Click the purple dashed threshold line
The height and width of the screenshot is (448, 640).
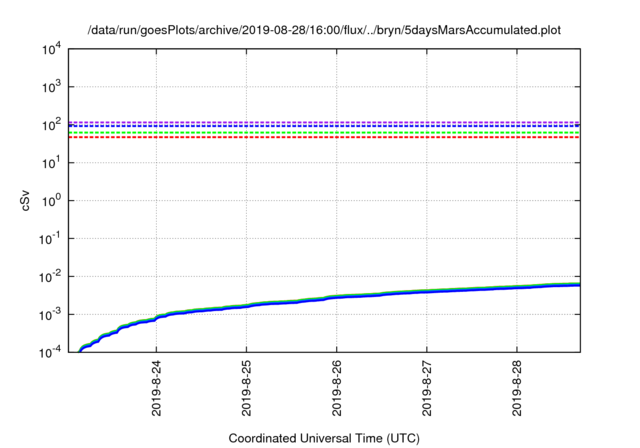pos(324,122)
